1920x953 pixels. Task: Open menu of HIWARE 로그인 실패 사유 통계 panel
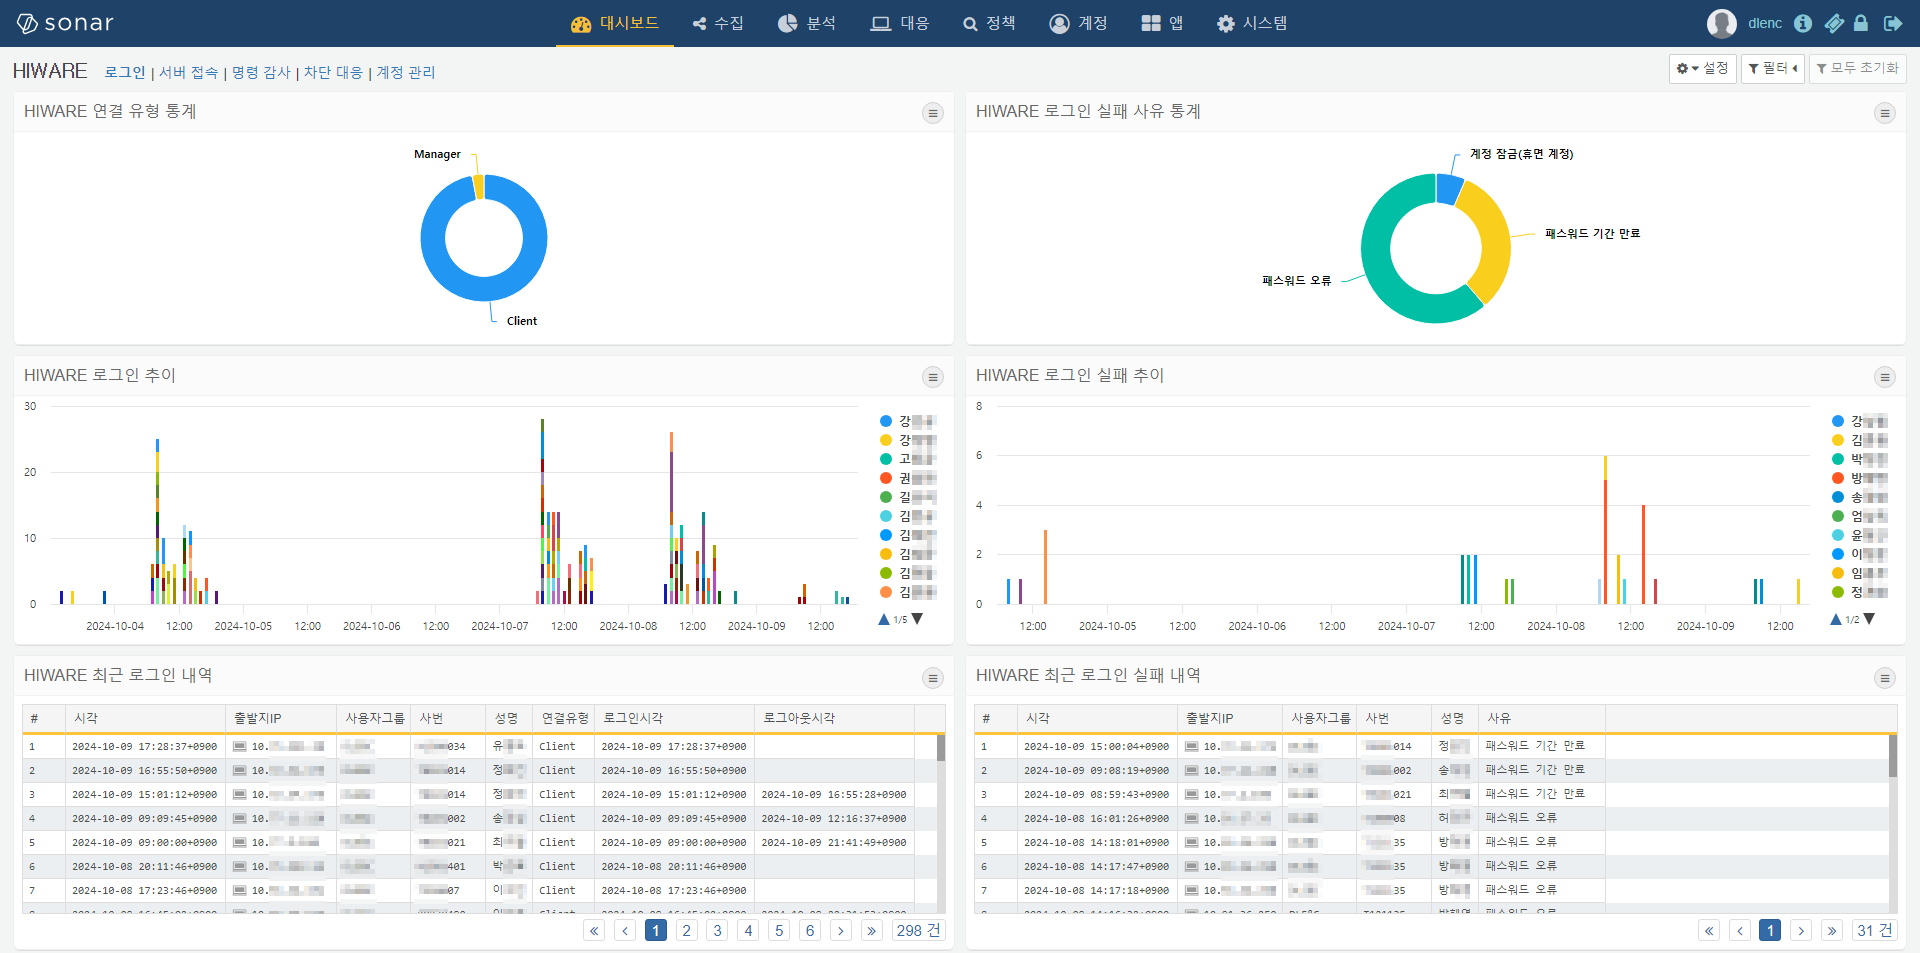pos(1885,113)
